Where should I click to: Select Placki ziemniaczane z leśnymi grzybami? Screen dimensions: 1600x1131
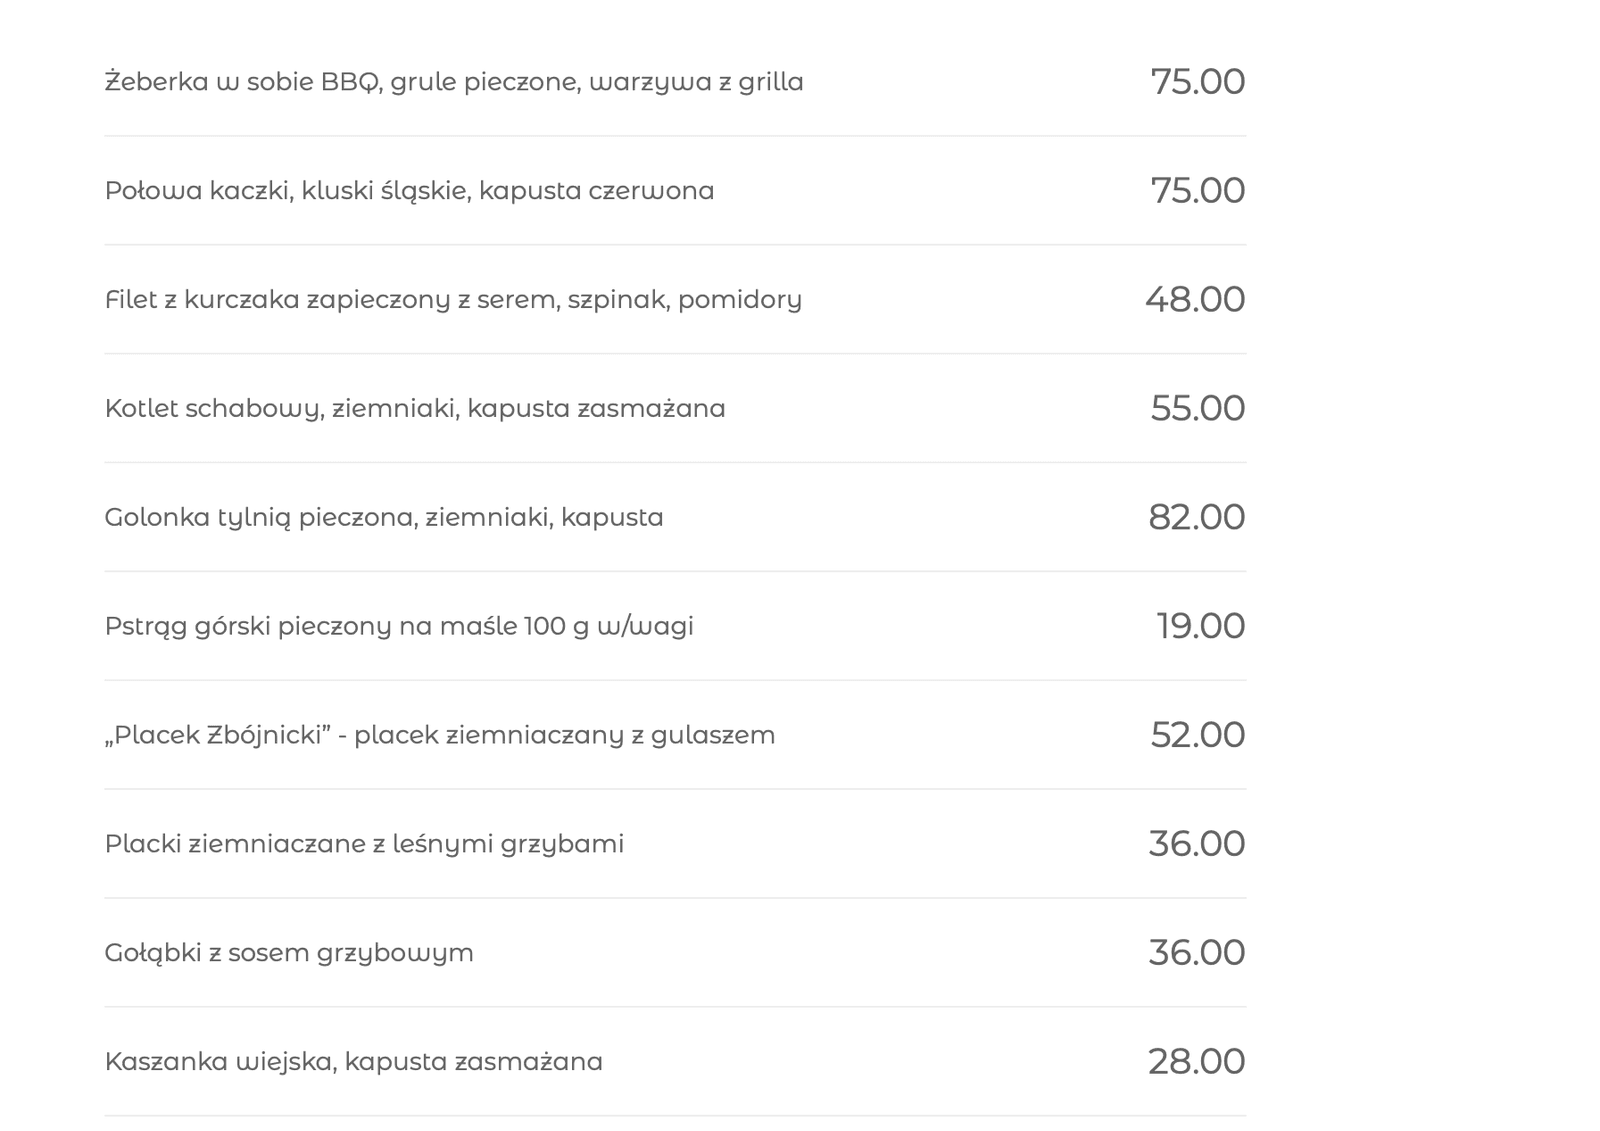point(364,845)
